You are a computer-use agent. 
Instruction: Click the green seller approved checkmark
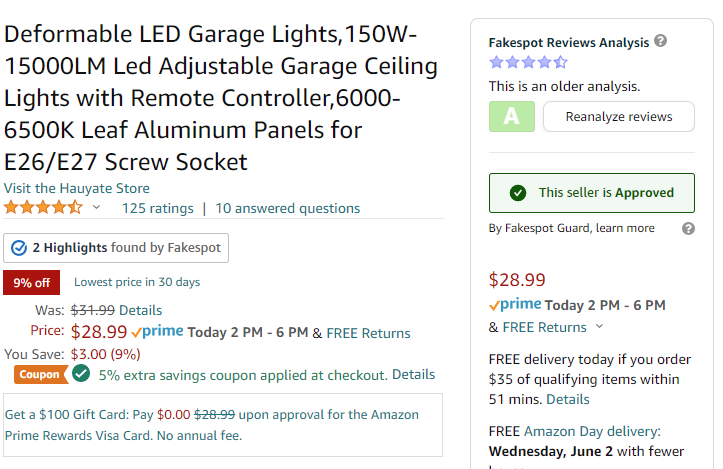(518, 193)
